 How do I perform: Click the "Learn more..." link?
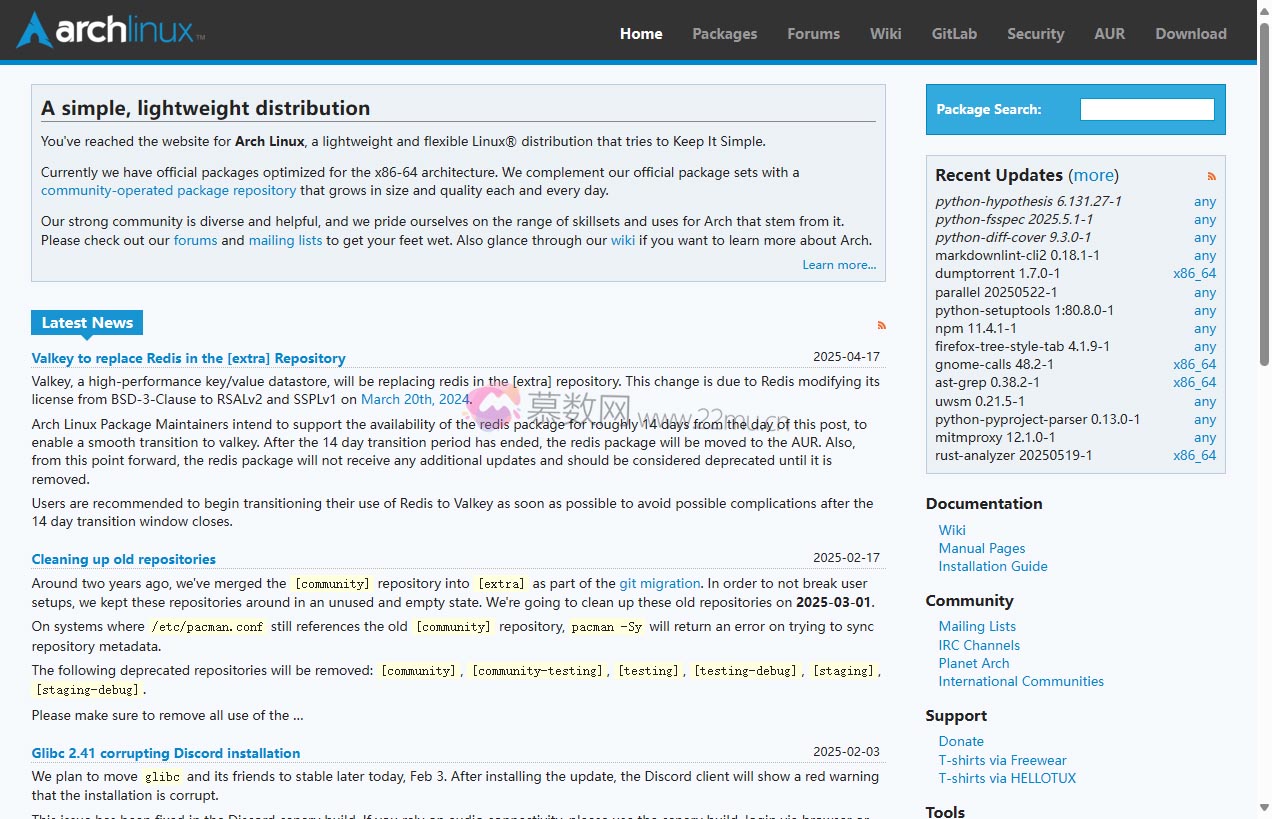pyautogui.click(x=839, y=264)
